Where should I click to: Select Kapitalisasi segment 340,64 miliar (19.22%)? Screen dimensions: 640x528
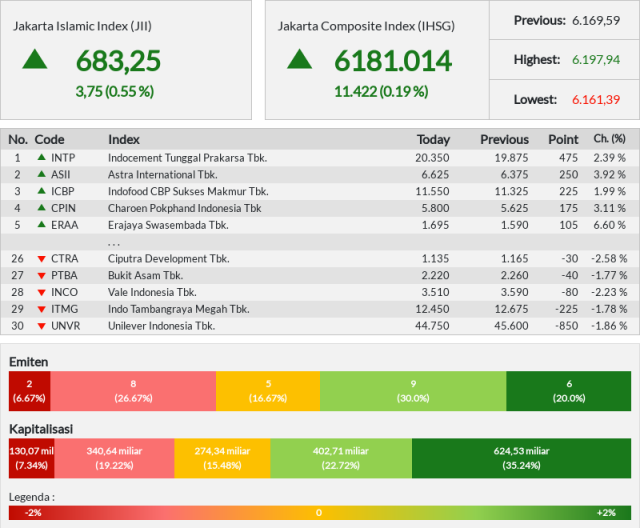coord(114,458)
